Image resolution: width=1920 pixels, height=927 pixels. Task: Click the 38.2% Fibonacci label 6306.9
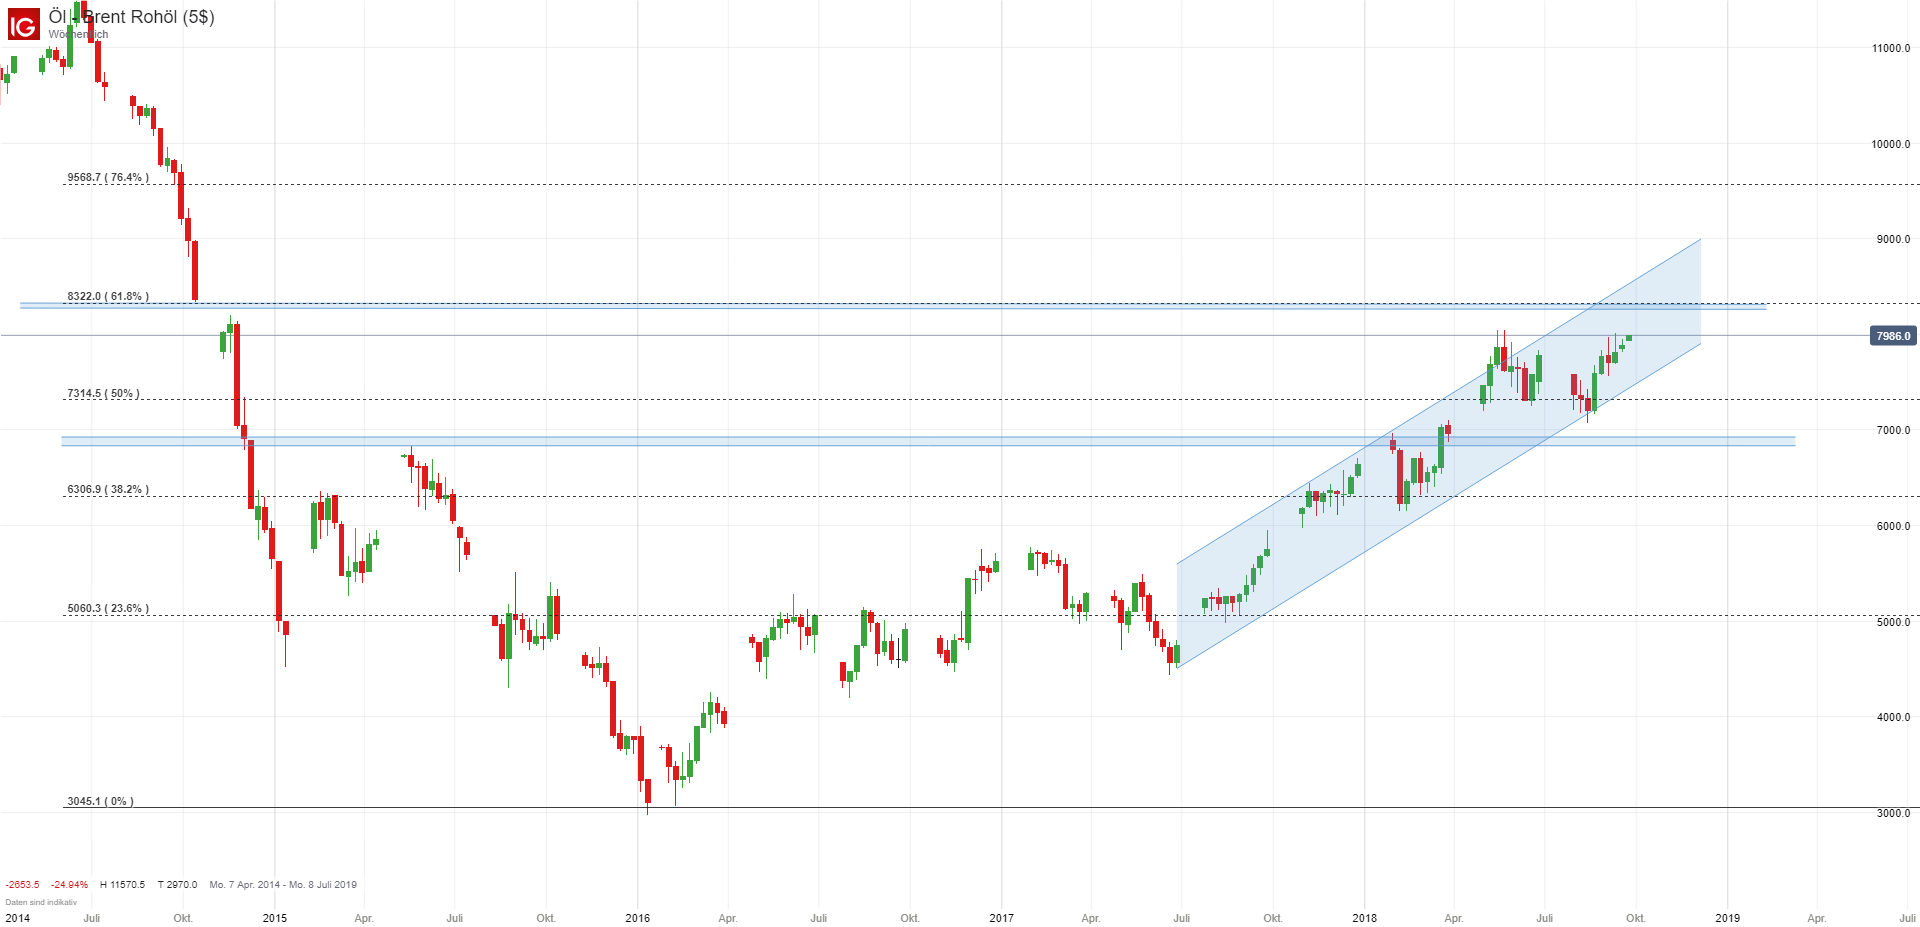coord(108,490)
